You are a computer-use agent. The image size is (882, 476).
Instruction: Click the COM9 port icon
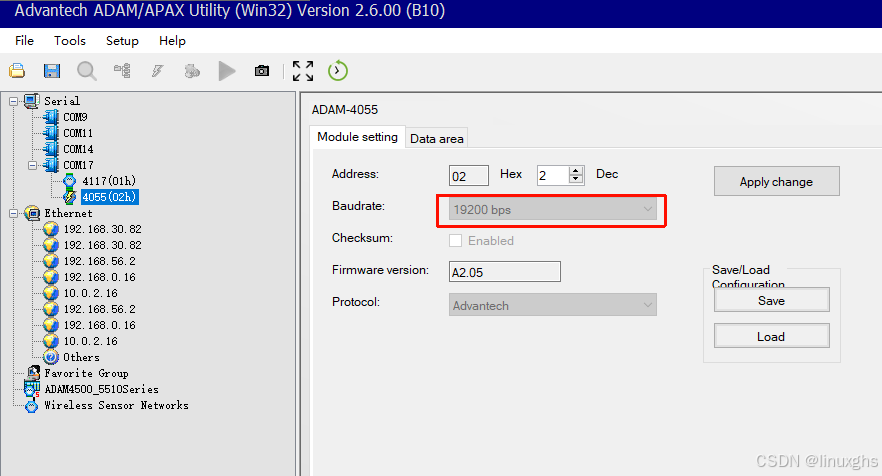[51, 117]
